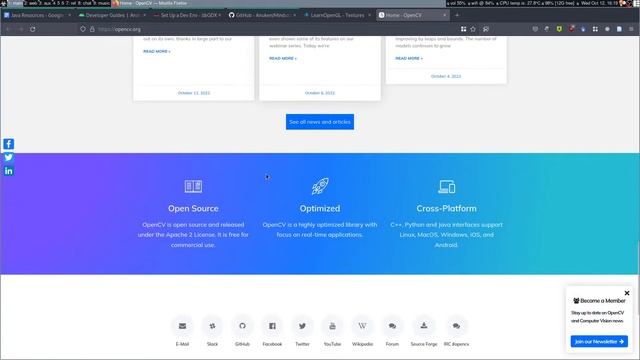Click the yellow-green extension icon in toolbar
Viewport: 640px width, 360px height.
[x=559, y=29]
